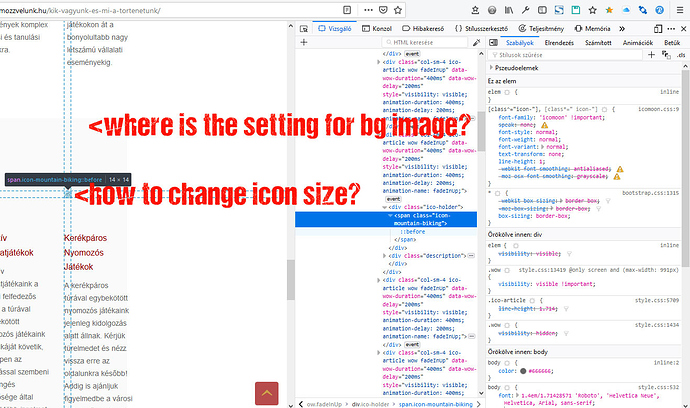Expand font-variant shorthand arrow

pos(542,147)
